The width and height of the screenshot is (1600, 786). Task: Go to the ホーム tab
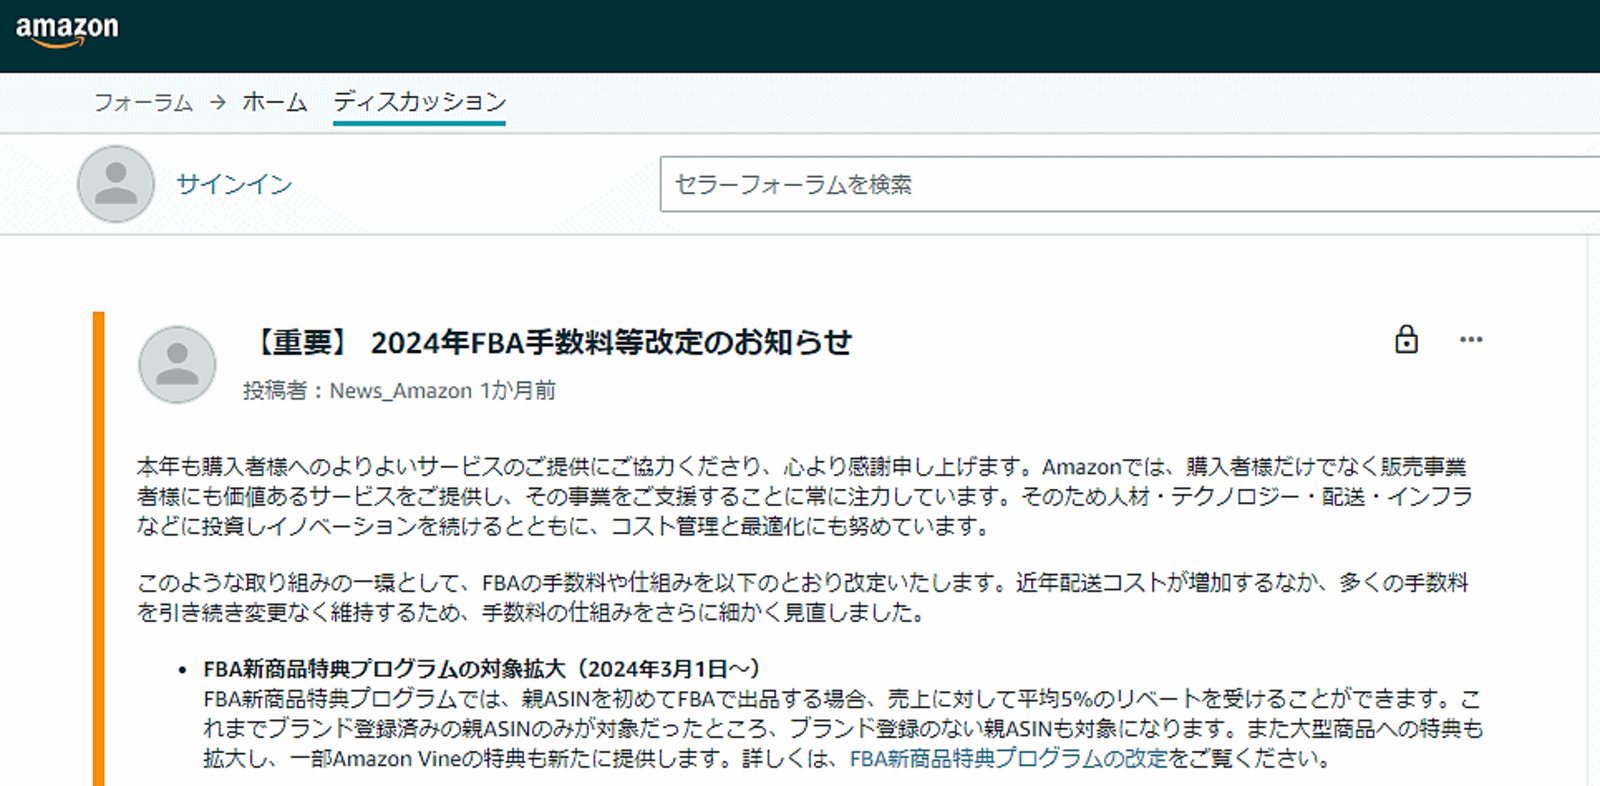tap(274, 102)
